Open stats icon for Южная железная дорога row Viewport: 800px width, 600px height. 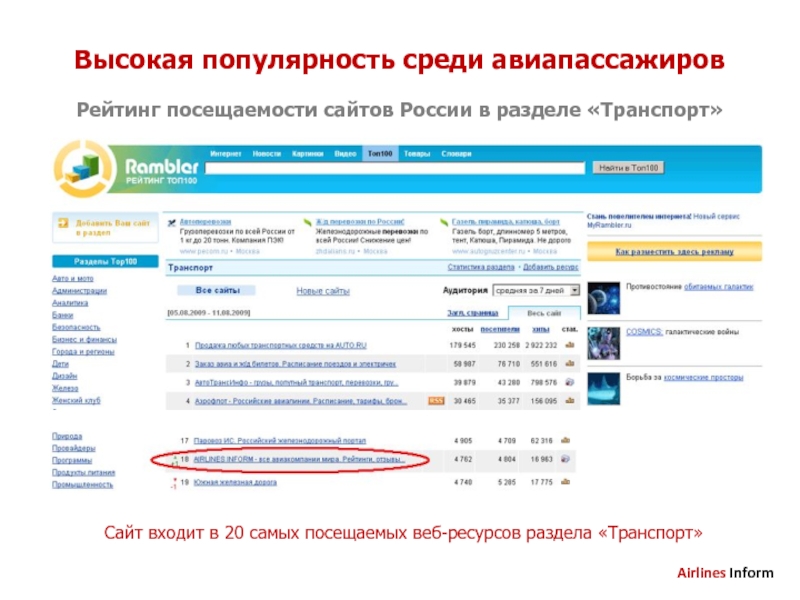click(565, 482)
